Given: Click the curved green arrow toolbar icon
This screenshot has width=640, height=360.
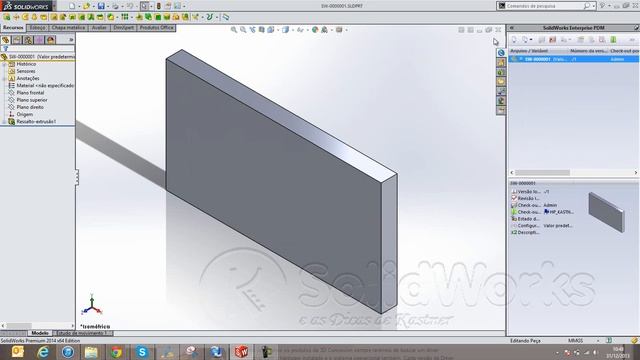Looking at the screenshot, I should coord(209,17).
